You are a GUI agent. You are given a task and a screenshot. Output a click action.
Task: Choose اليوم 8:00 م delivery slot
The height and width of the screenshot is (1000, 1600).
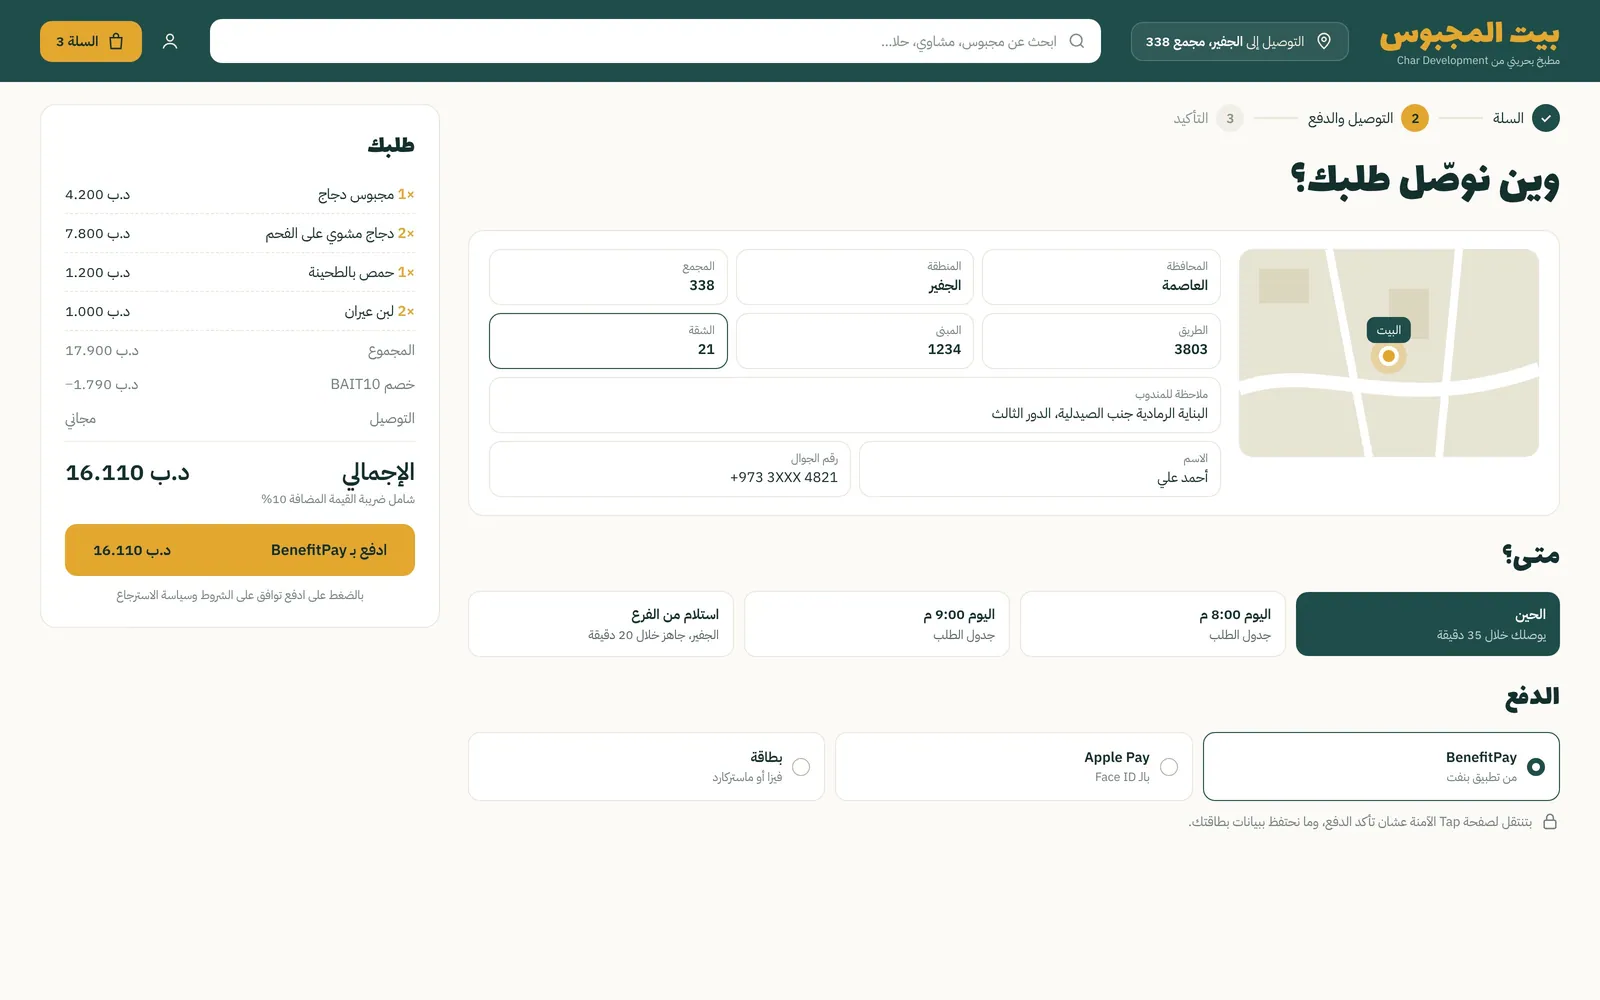point(1152,624)
